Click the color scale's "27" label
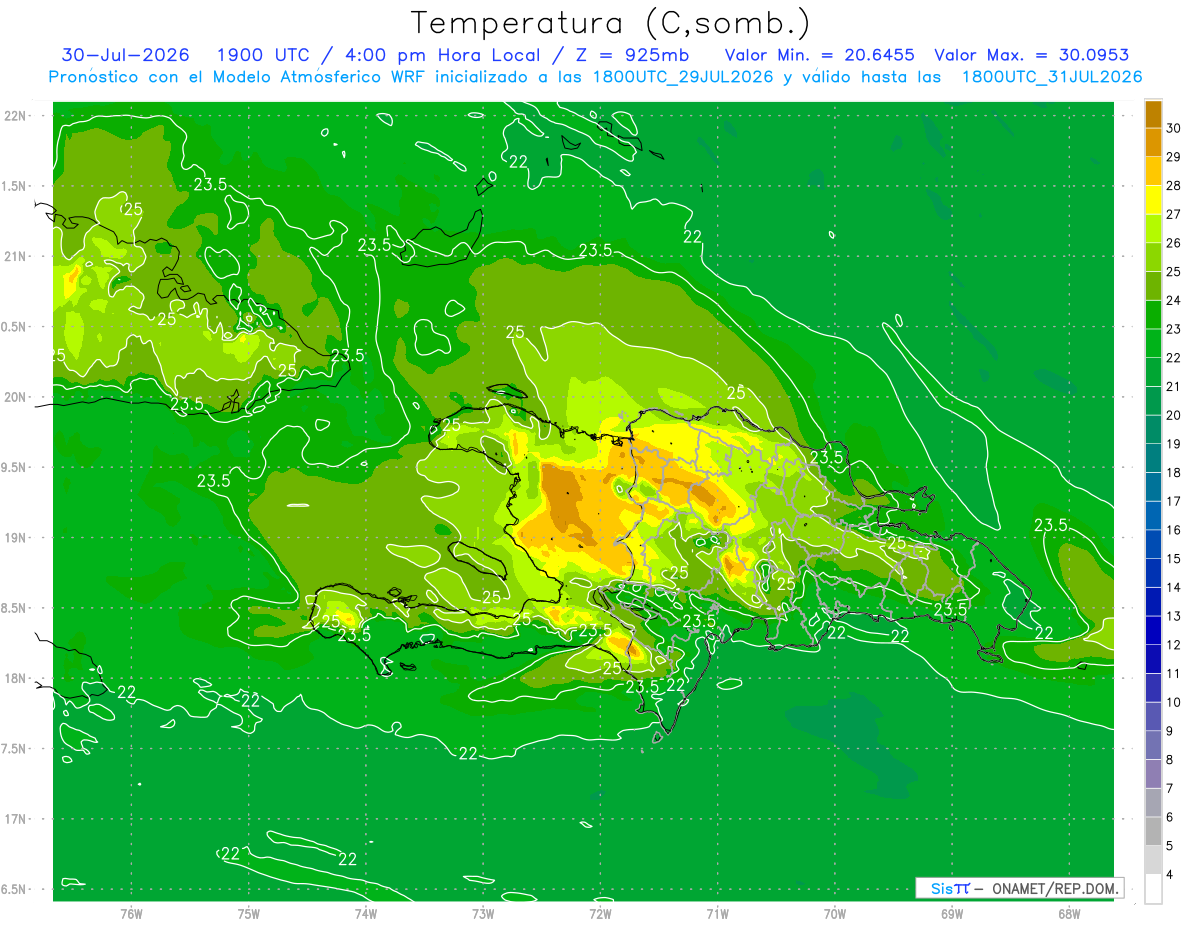The width and height of the screenshot is (1200, 927). pos(1174,214)
